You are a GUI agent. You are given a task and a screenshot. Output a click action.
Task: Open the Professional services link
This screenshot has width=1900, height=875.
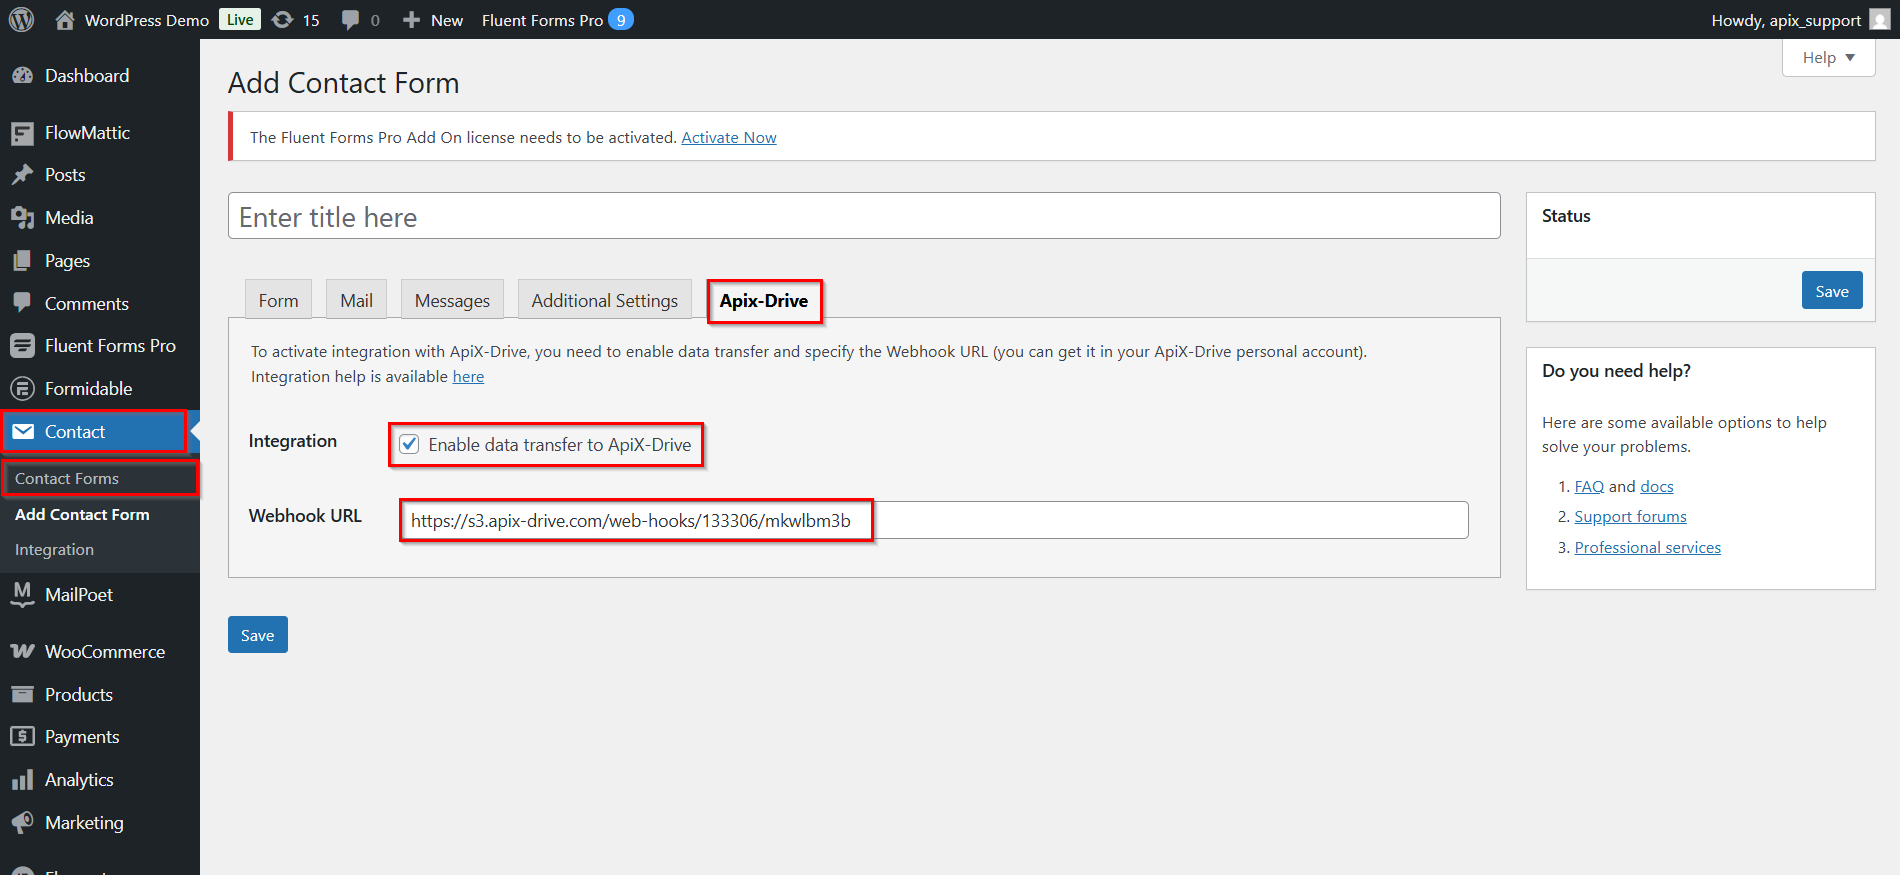[1647, 548]
